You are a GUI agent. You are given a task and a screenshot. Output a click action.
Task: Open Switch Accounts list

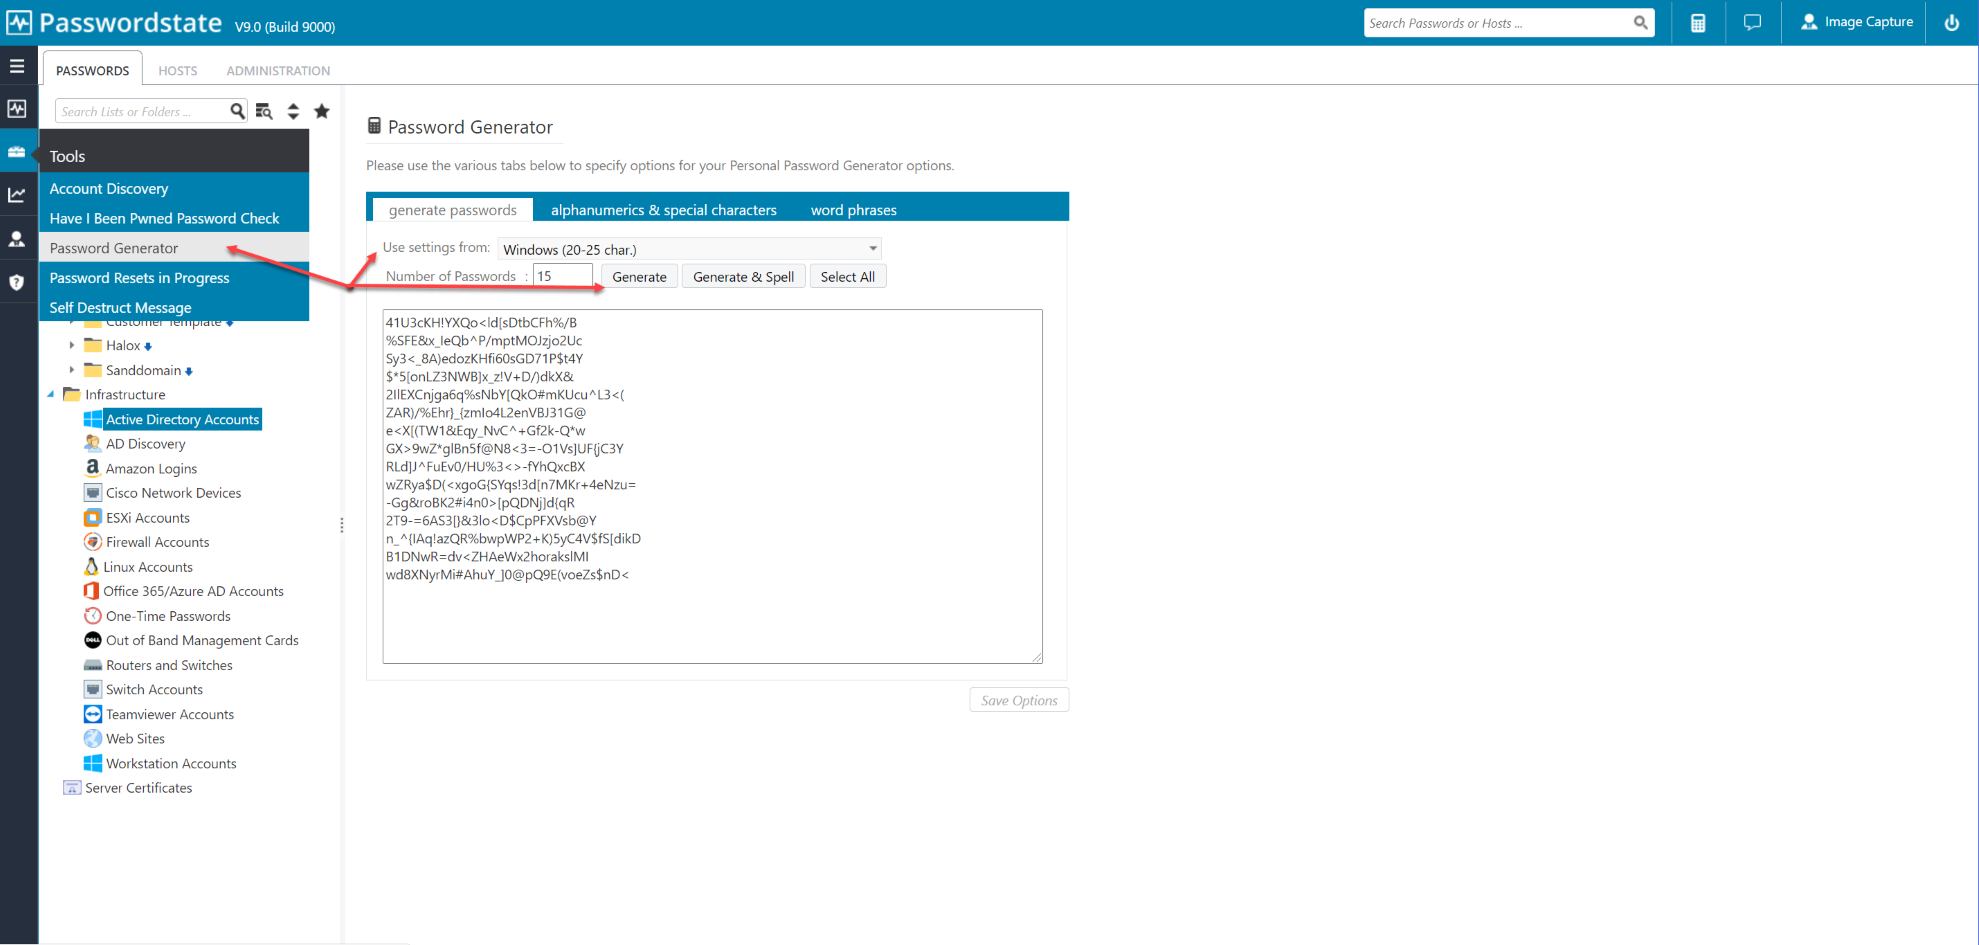pyautogui.click(x=155, y=690)
